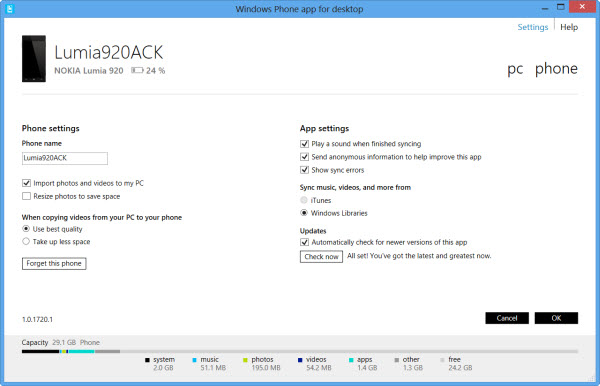The image size is (600, 386).
Task: Toggle Send anonymous information checkbox
Action: (304, 157)
